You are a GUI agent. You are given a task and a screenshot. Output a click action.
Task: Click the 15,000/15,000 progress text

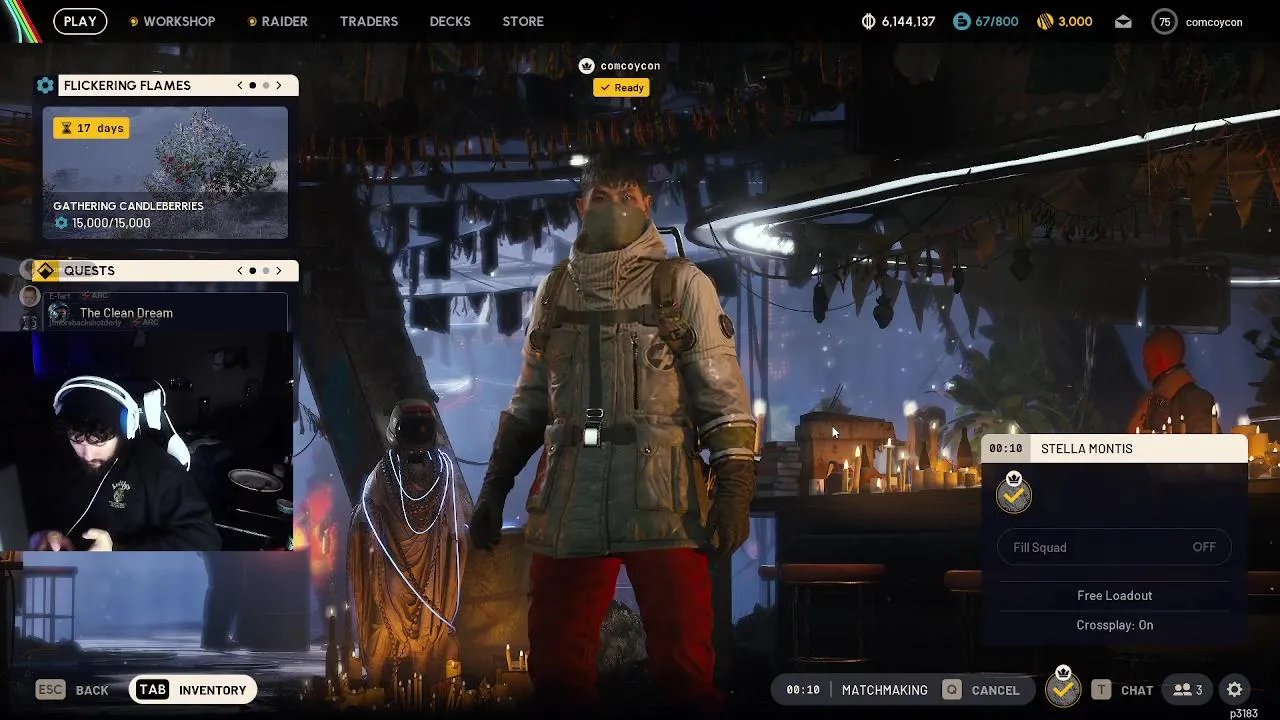click(x=111, y=223)
